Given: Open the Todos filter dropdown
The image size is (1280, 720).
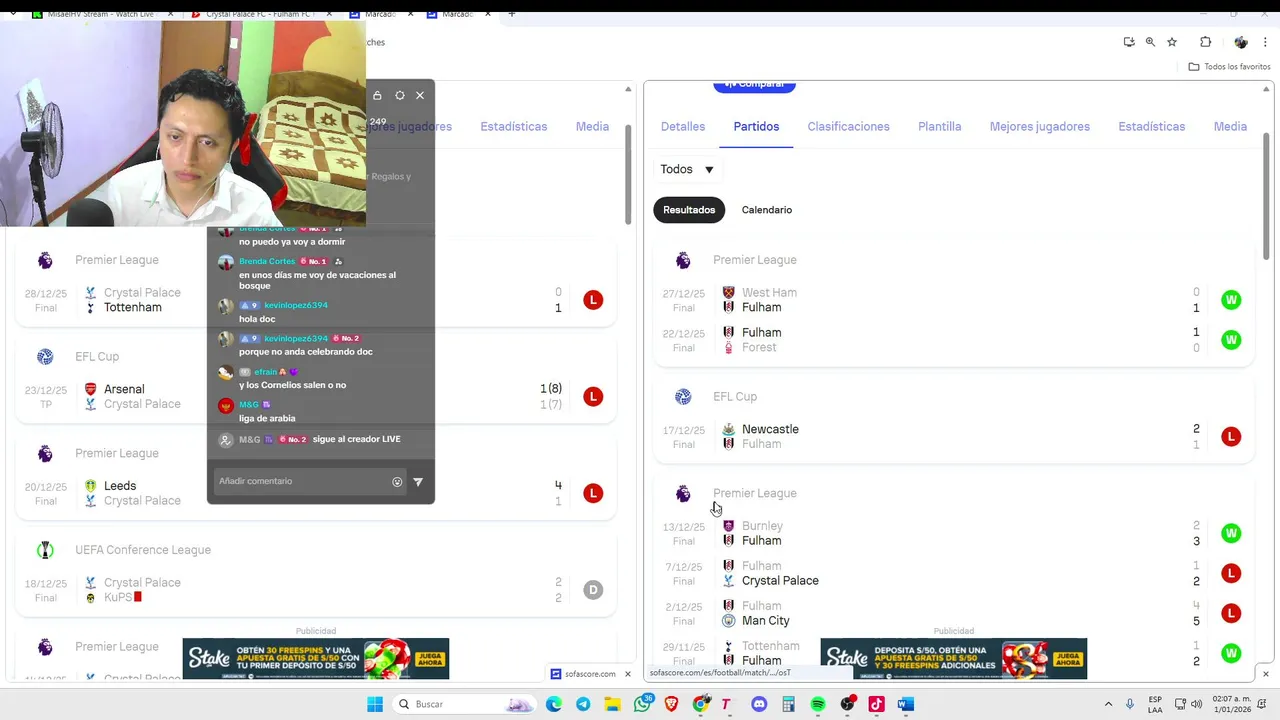Looking at the screenshot, I should (x=687, y=169).
